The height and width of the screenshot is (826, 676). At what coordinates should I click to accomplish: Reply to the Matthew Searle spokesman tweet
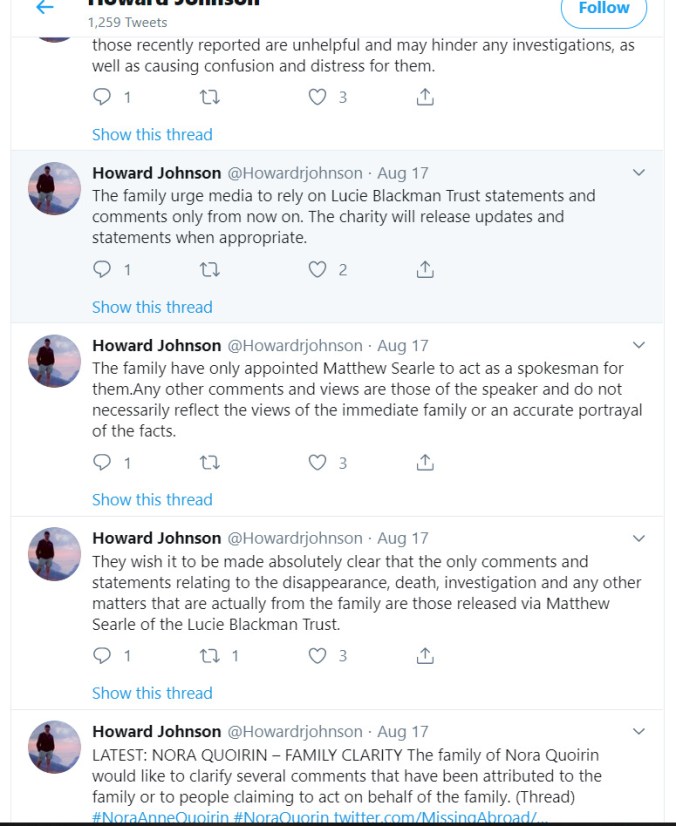[x=102, y=462]
